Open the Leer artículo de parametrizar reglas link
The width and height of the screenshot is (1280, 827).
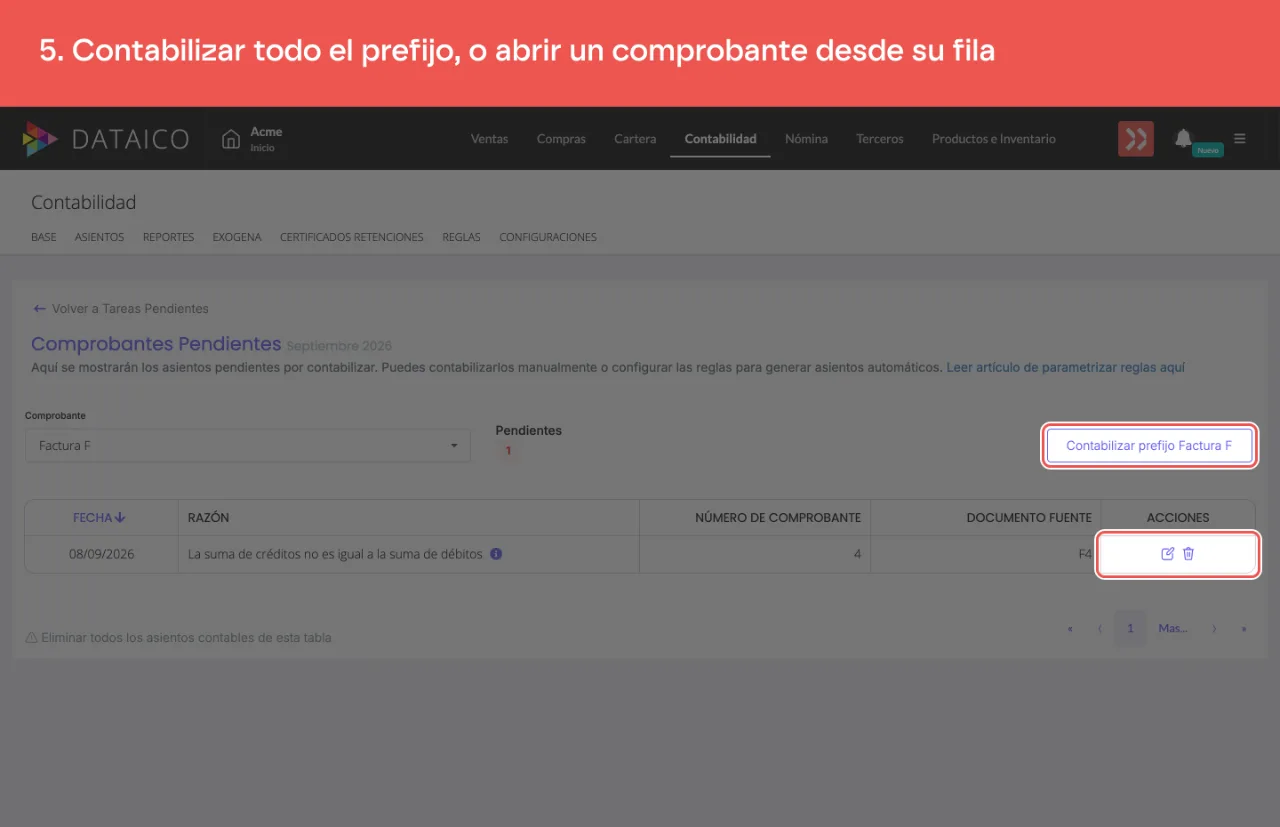1066,368
